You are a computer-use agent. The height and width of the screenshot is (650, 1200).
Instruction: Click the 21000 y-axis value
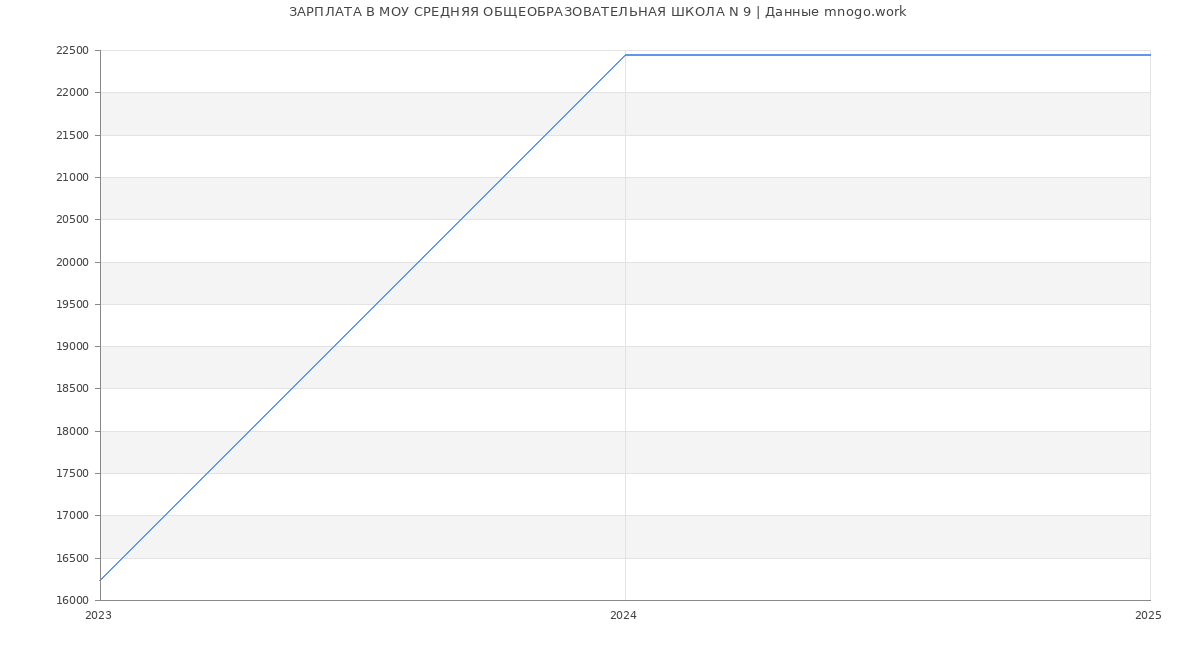coord(73,178)
